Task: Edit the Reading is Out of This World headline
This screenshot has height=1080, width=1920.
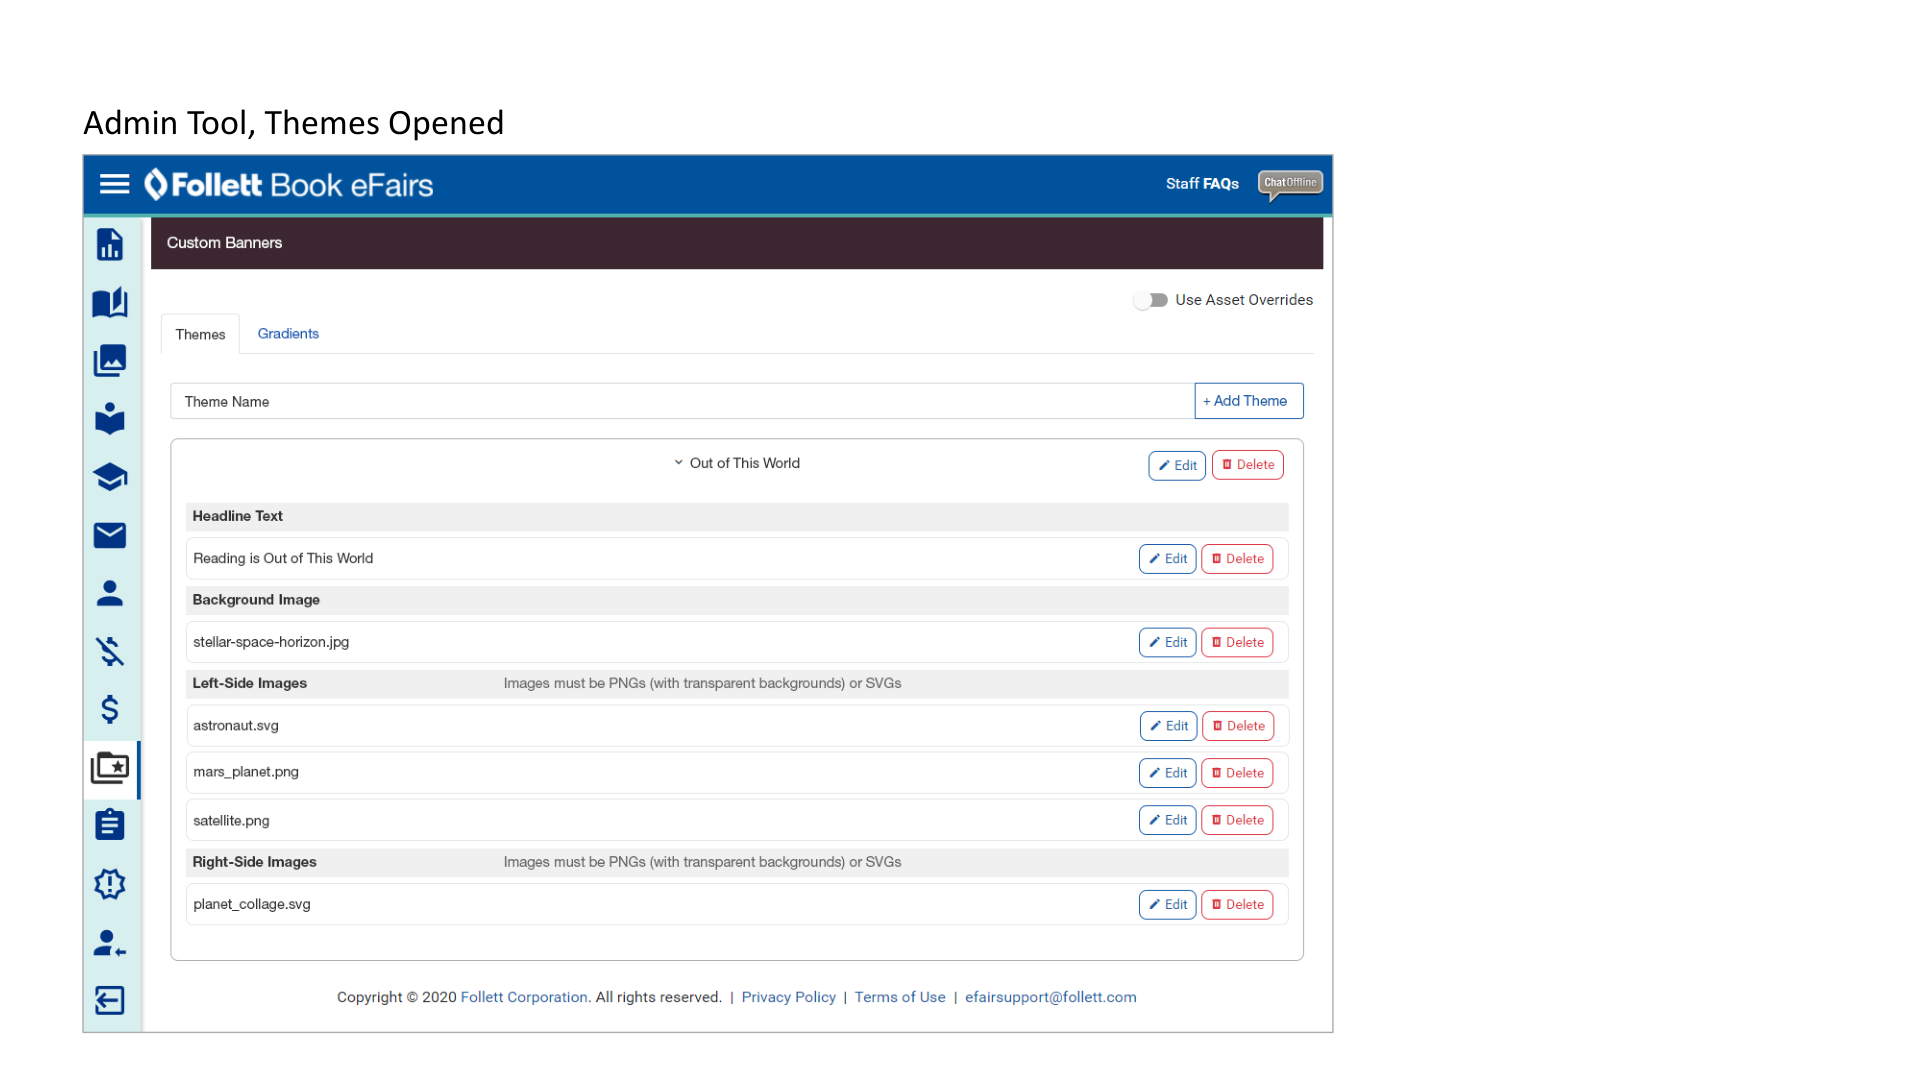Action: pos(1168,559)
